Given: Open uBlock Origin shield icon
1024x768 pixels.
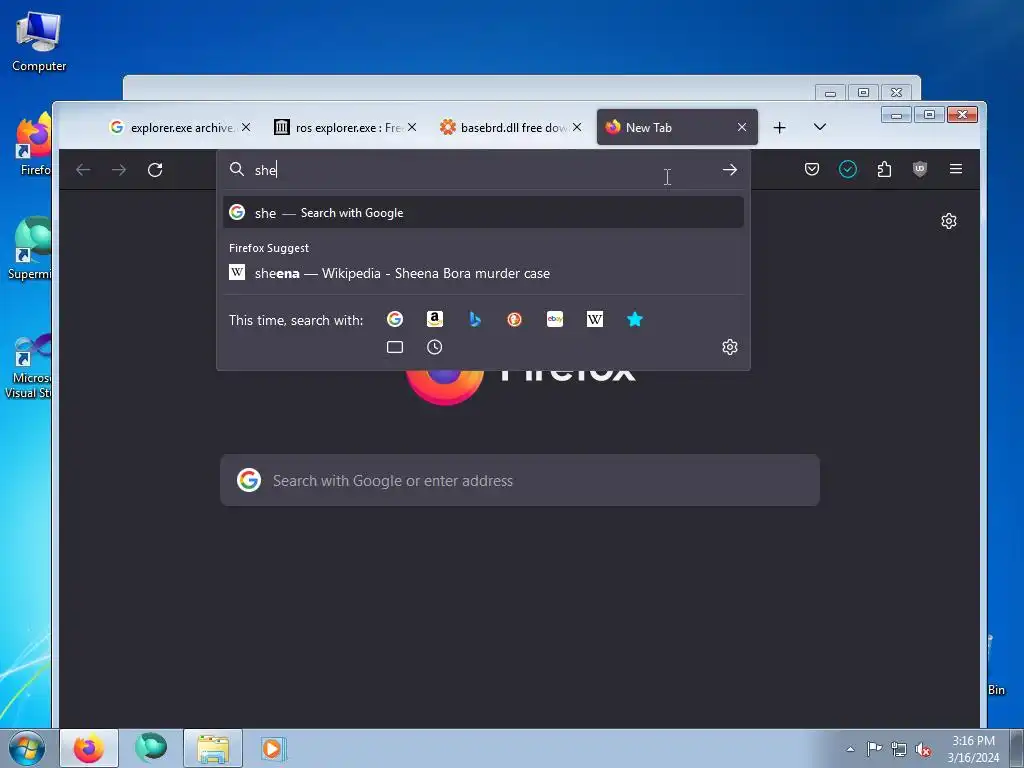Looking at the screenshot, I should (x=920, y=170).
